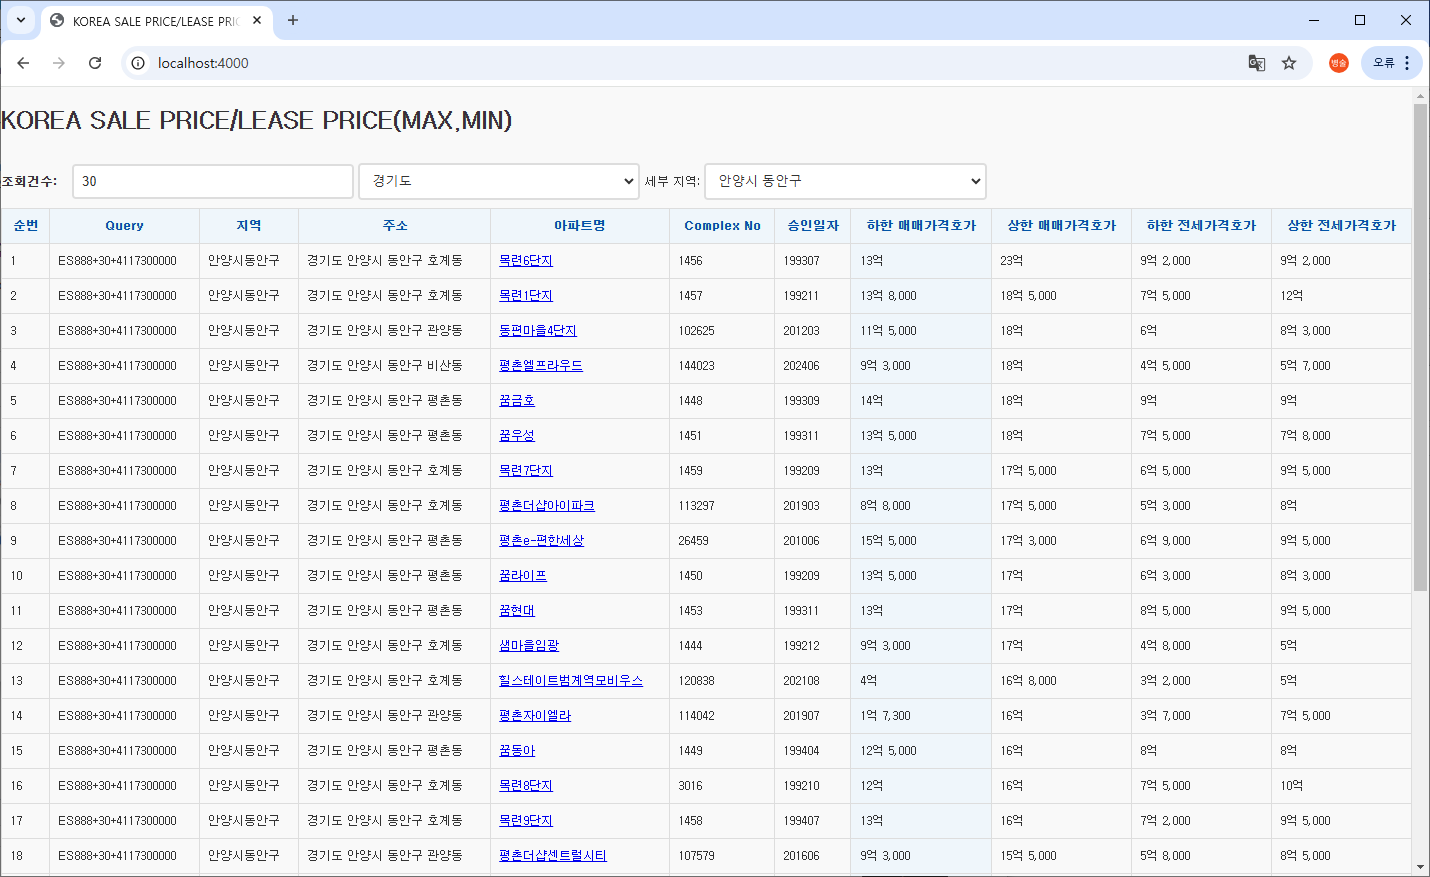Click the query count input with 30

[x=213, y=181]
